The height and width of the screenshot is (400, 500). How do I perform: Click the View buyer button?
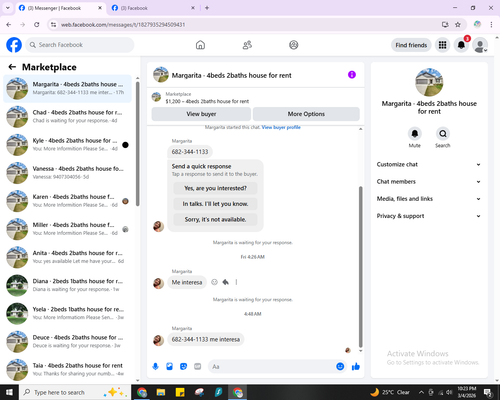(x=201, y=114)
